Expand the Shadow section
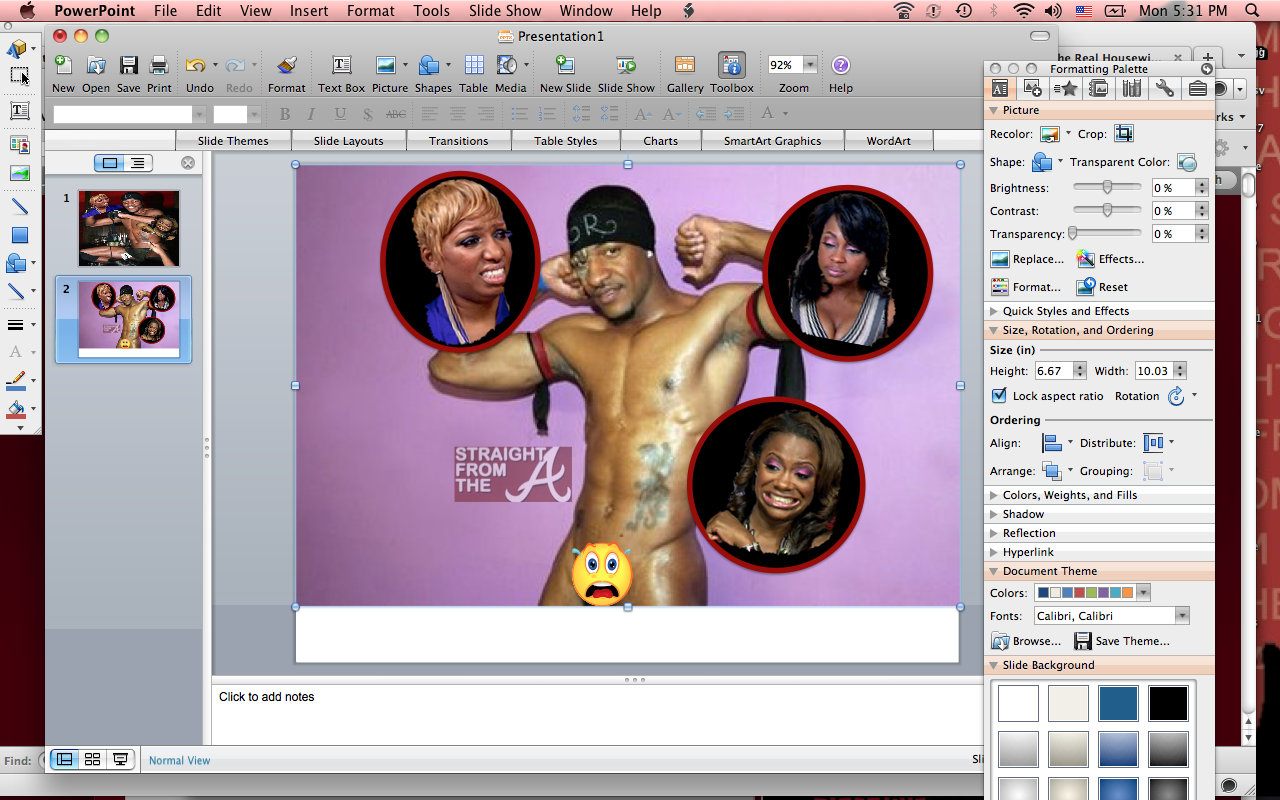This screenshot has height=800, width=1280. point(1023,514)
